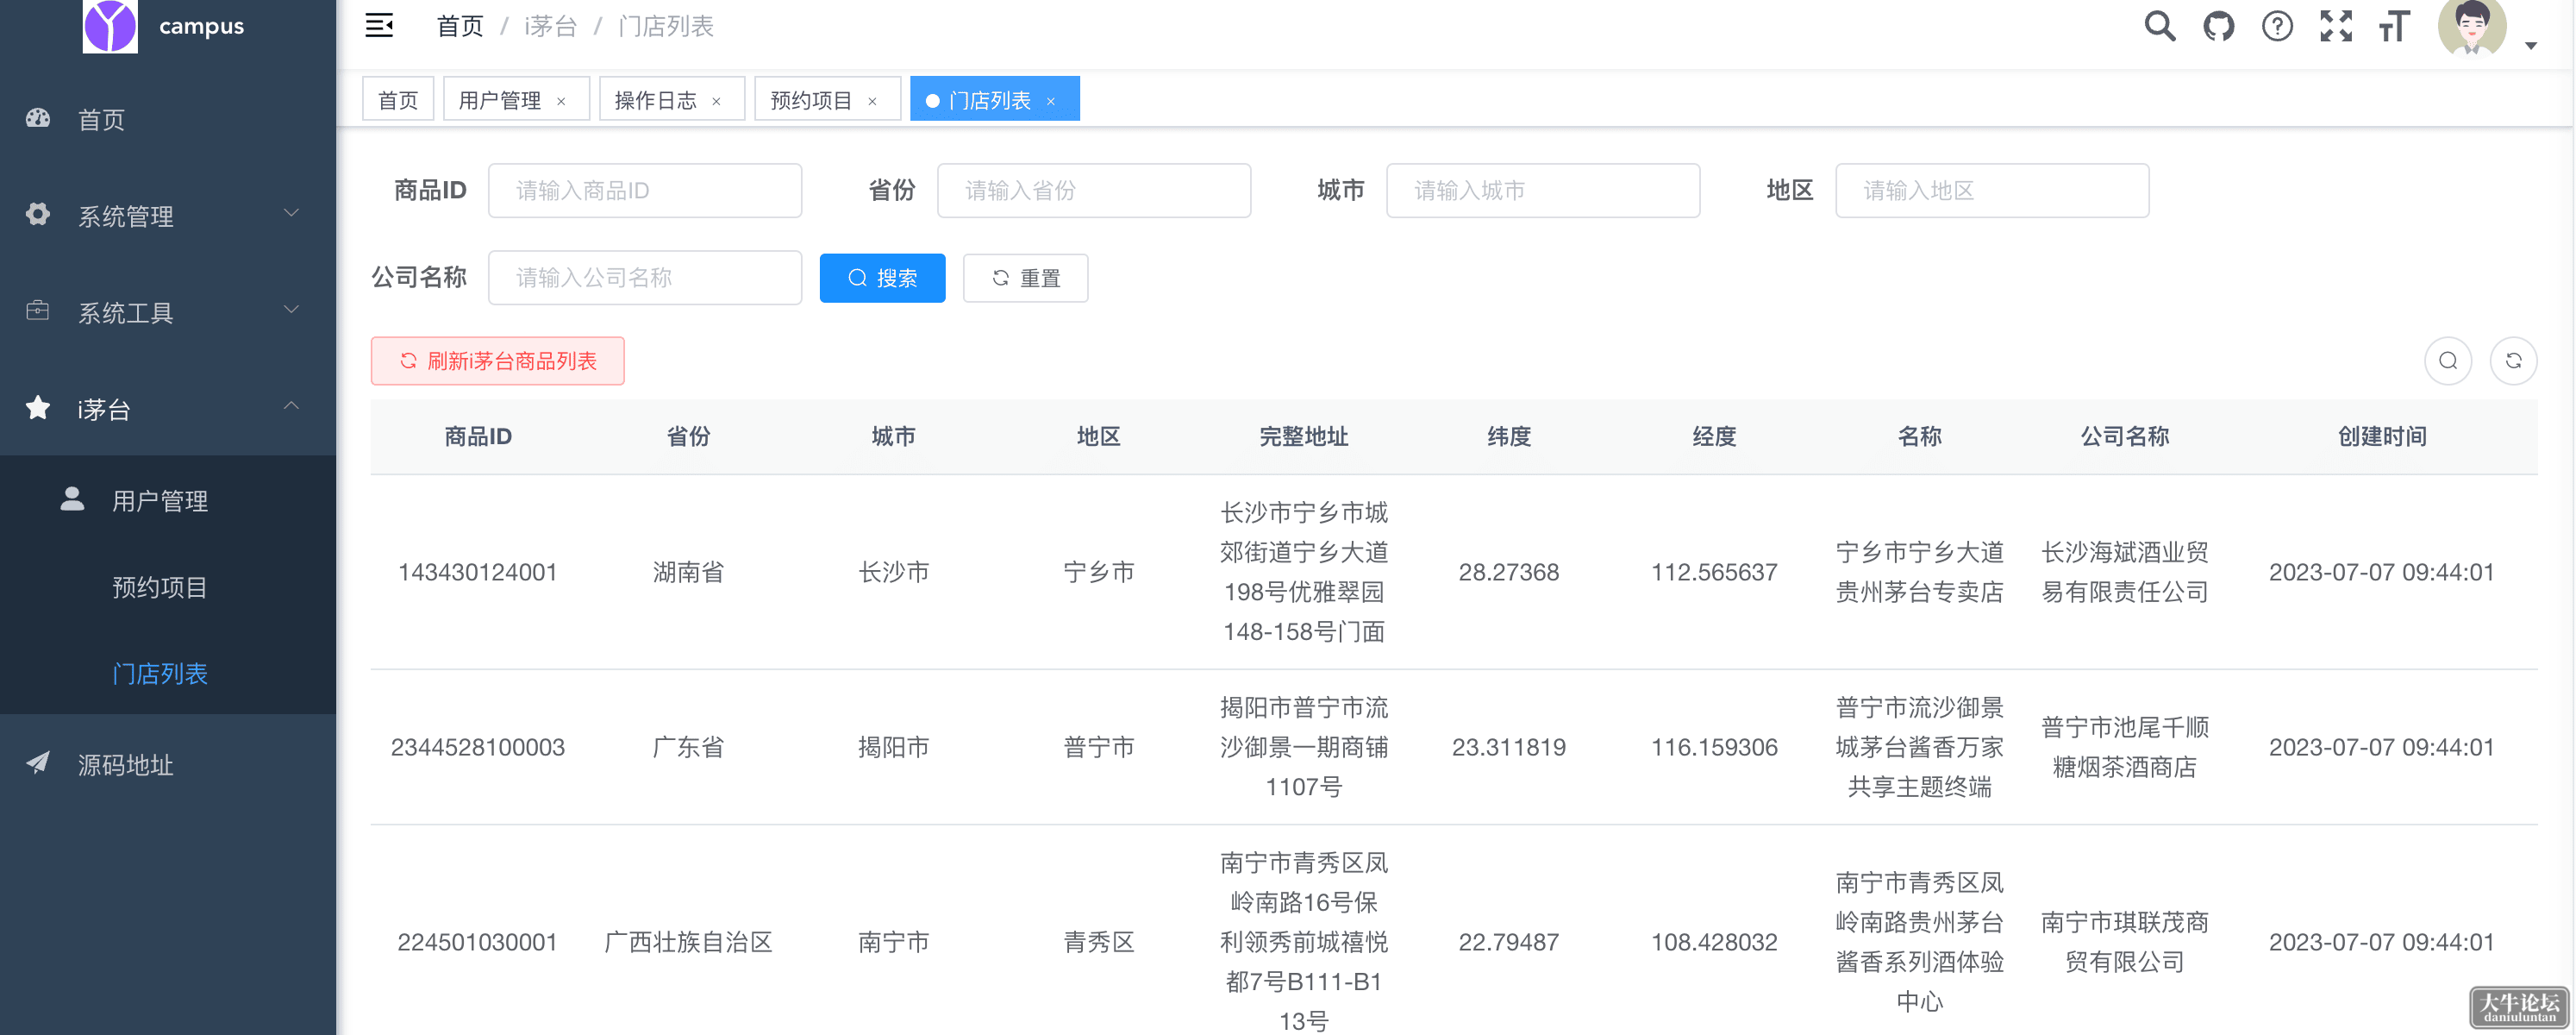Expand the 系统管理 menu
2576x1035 pixels.
pos(168,215)
